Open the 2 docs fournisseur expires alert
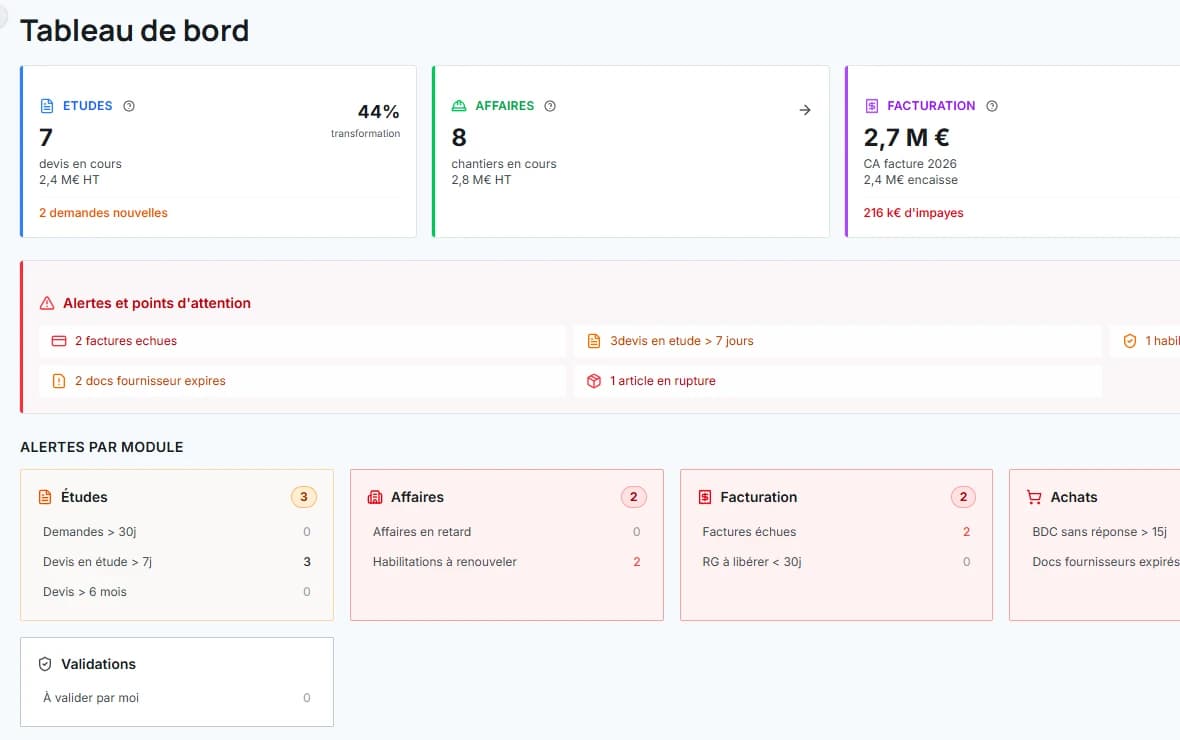 pos(302,381)
